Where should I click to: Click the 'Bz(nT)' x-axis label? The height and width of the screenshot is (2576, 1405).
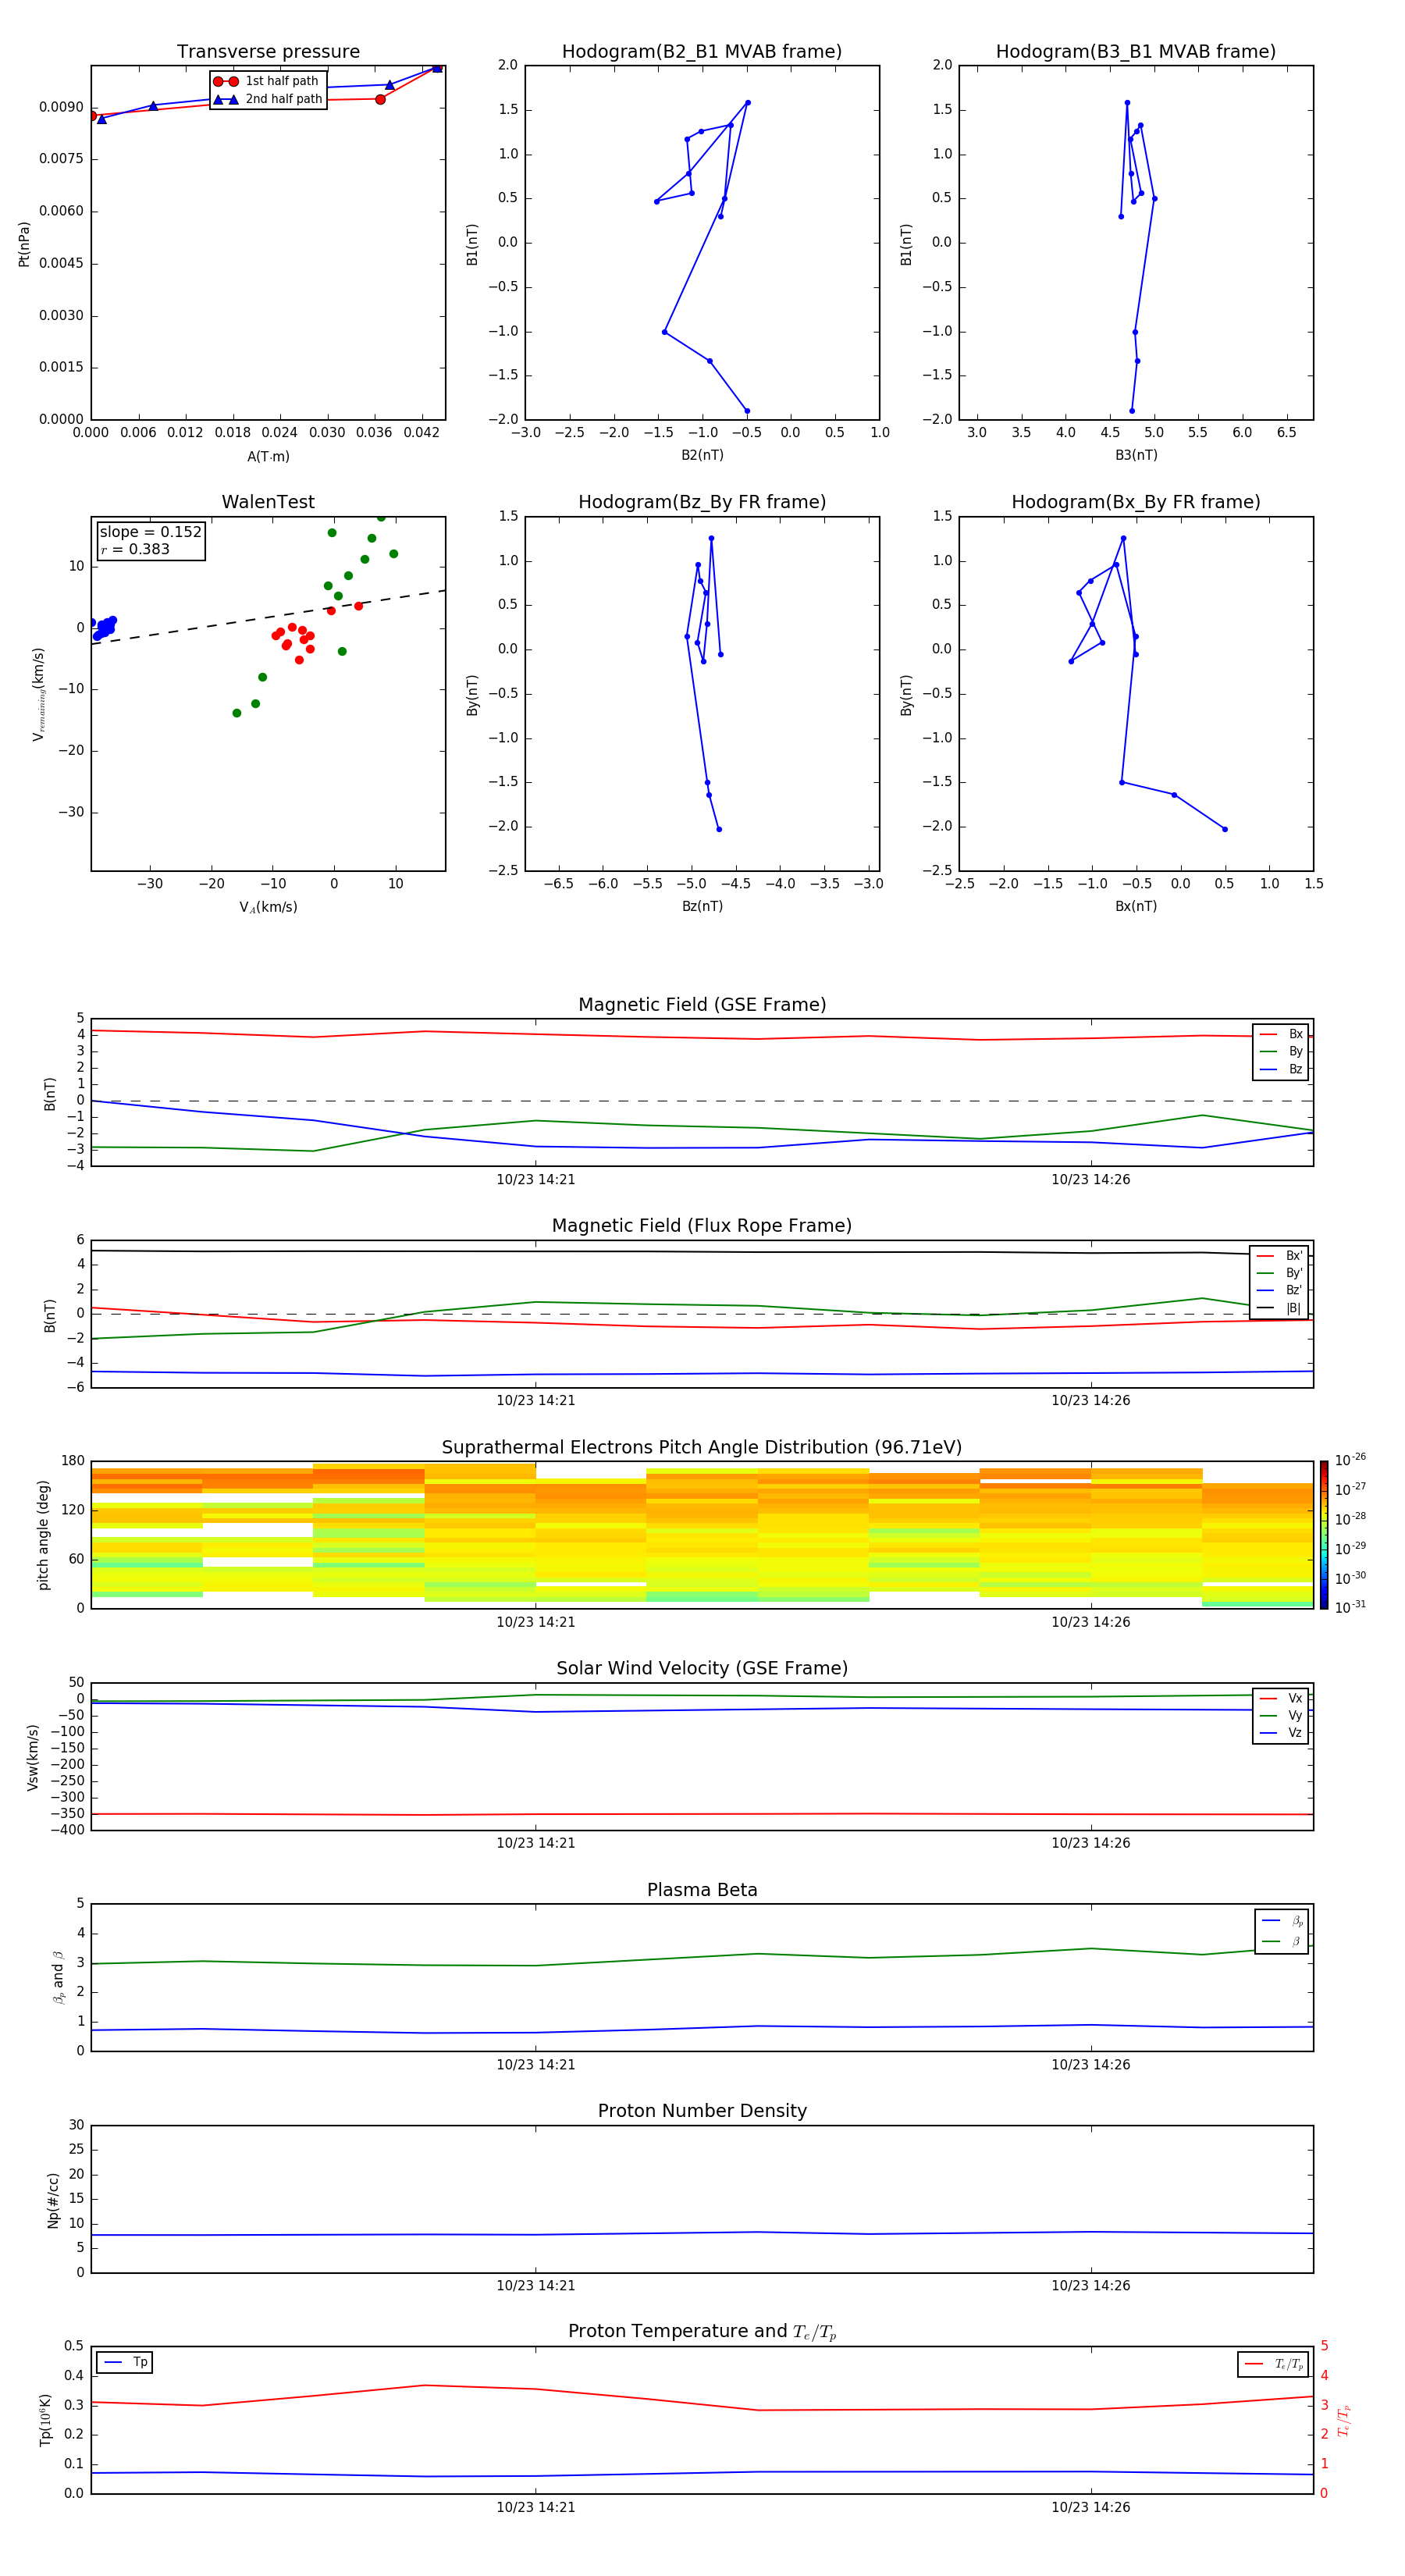pyautogui.click(x=702, y=906)
